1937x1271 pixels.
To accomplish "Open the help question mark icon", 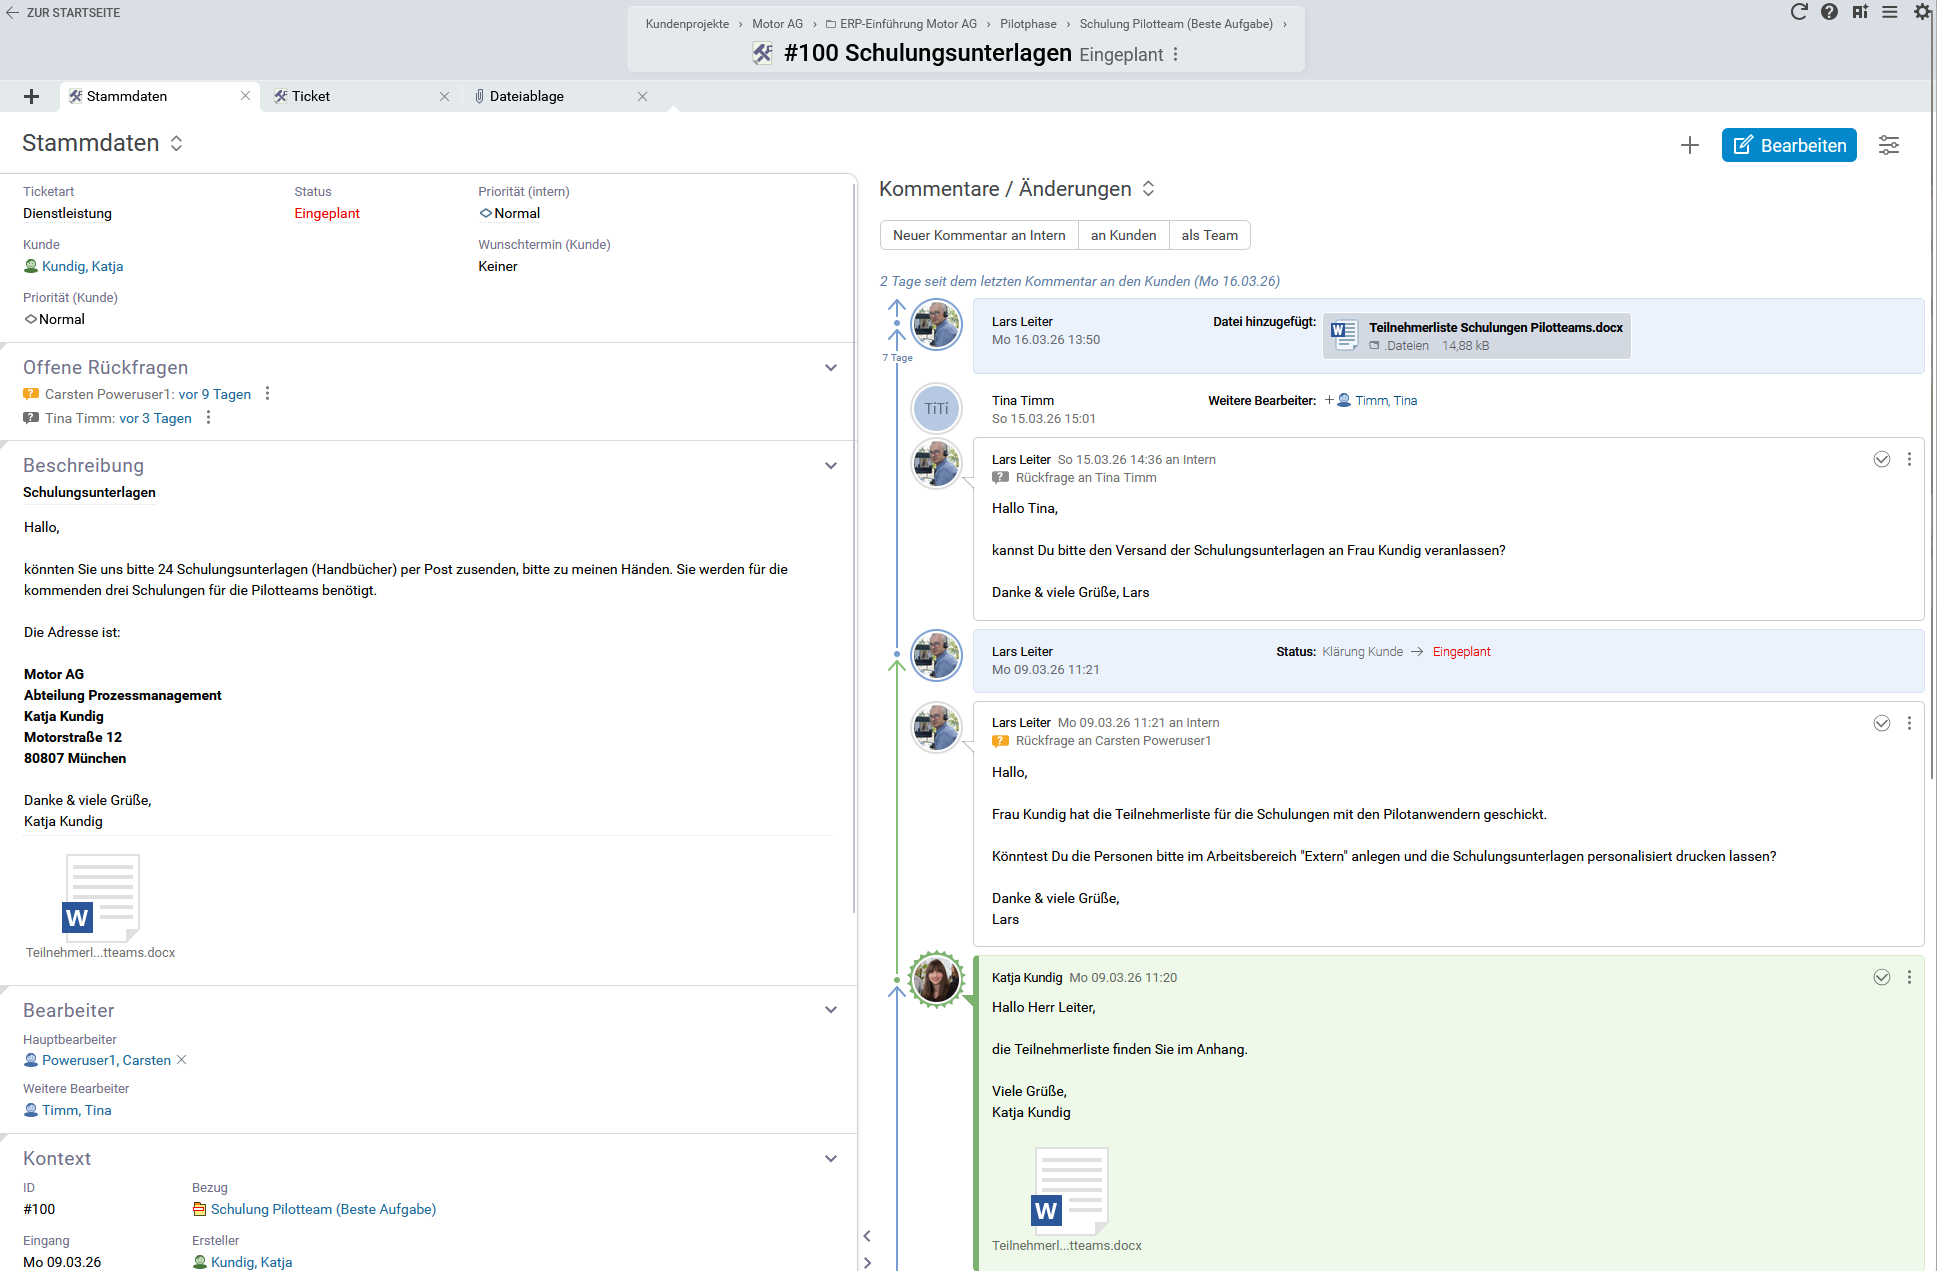I will (1829, 12).
